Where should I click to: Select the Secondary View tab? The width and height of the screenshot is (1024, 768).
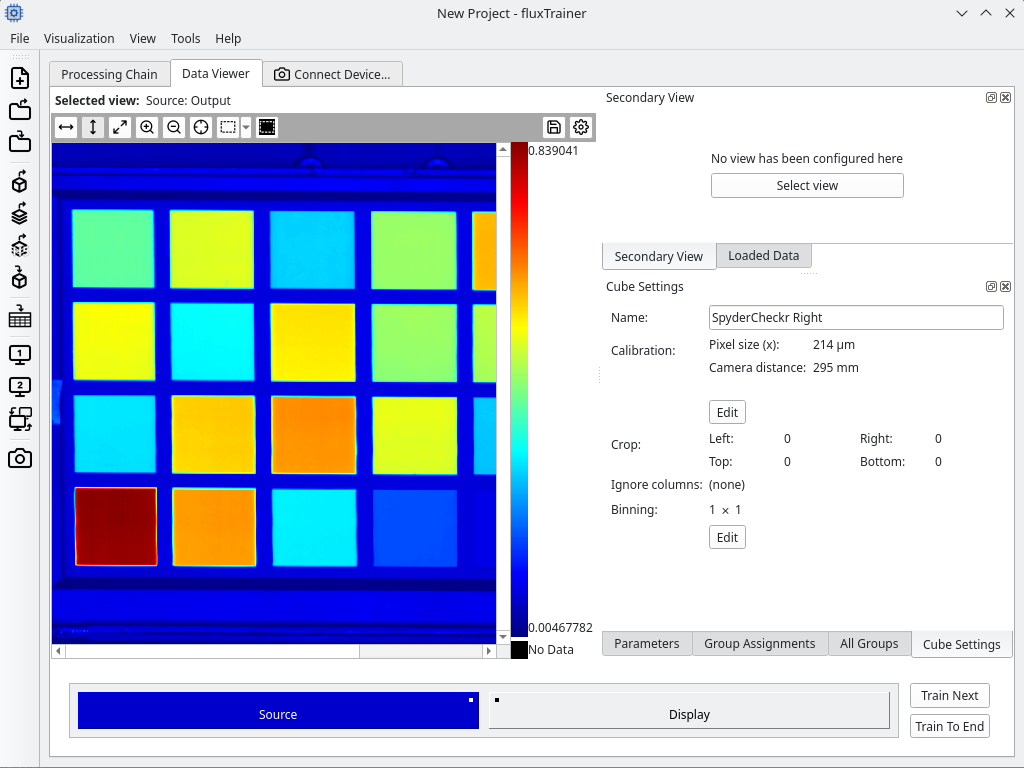658,257
